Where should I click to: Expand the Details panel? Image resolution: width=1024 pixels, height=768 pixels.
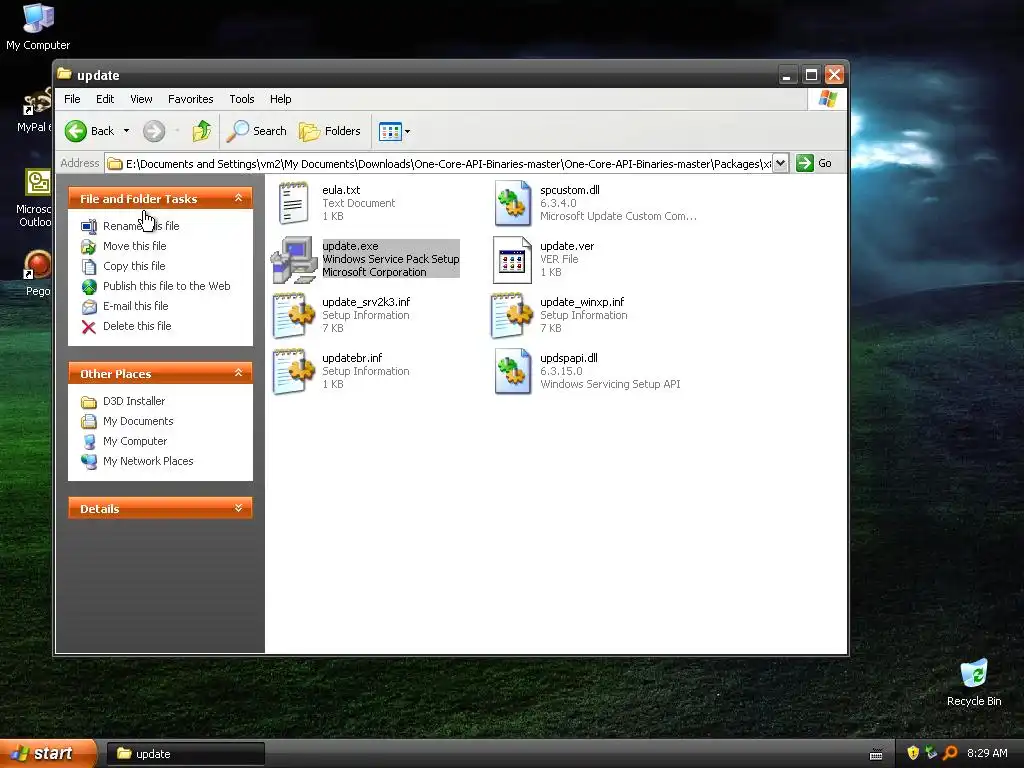pos(238,508)
